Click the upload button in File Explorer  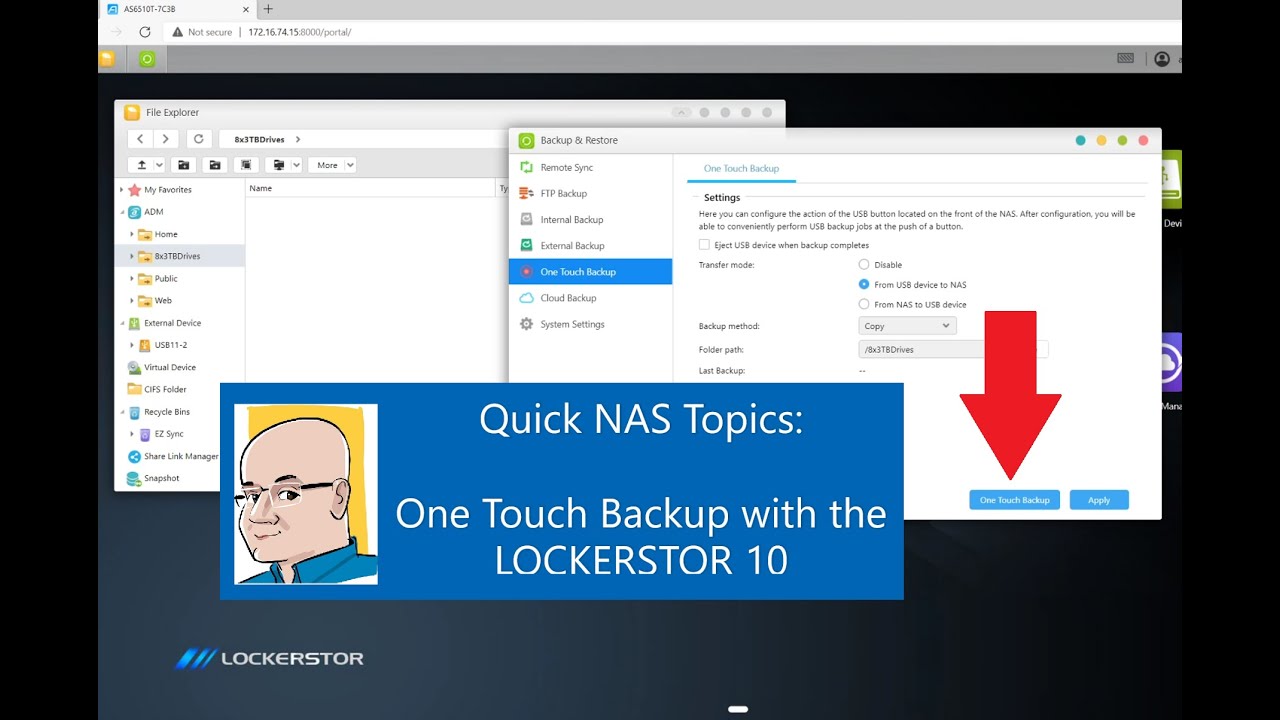pos(142,165)
